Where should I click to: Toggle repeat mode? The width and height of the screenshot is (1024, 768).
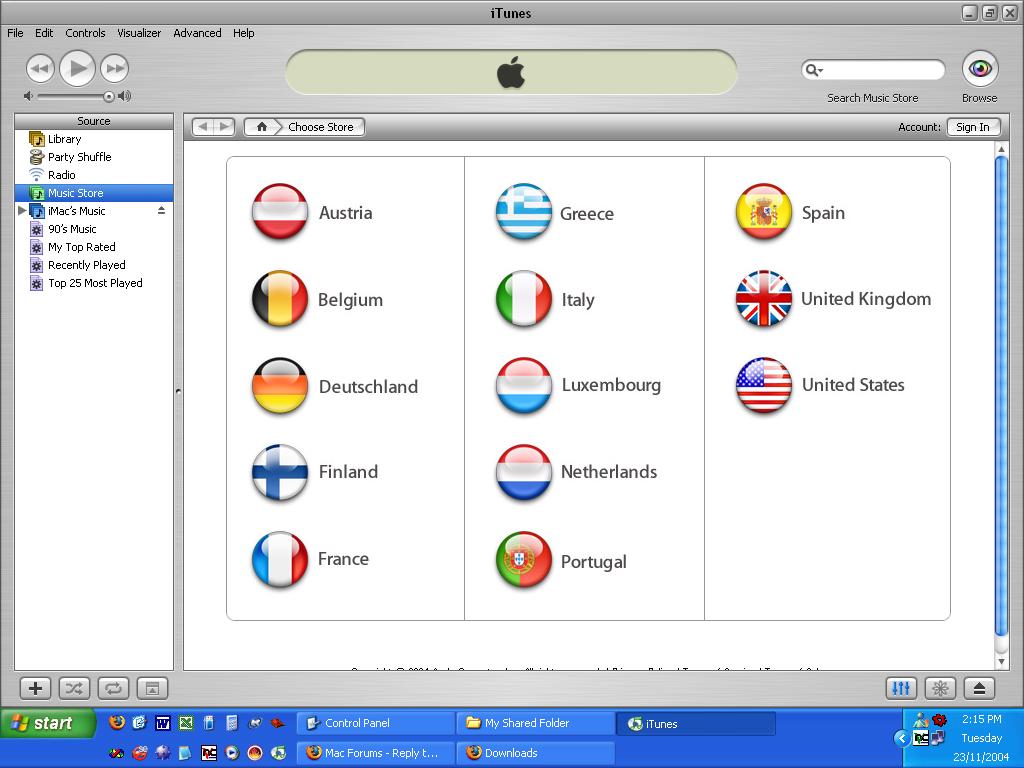click(113, 688)
